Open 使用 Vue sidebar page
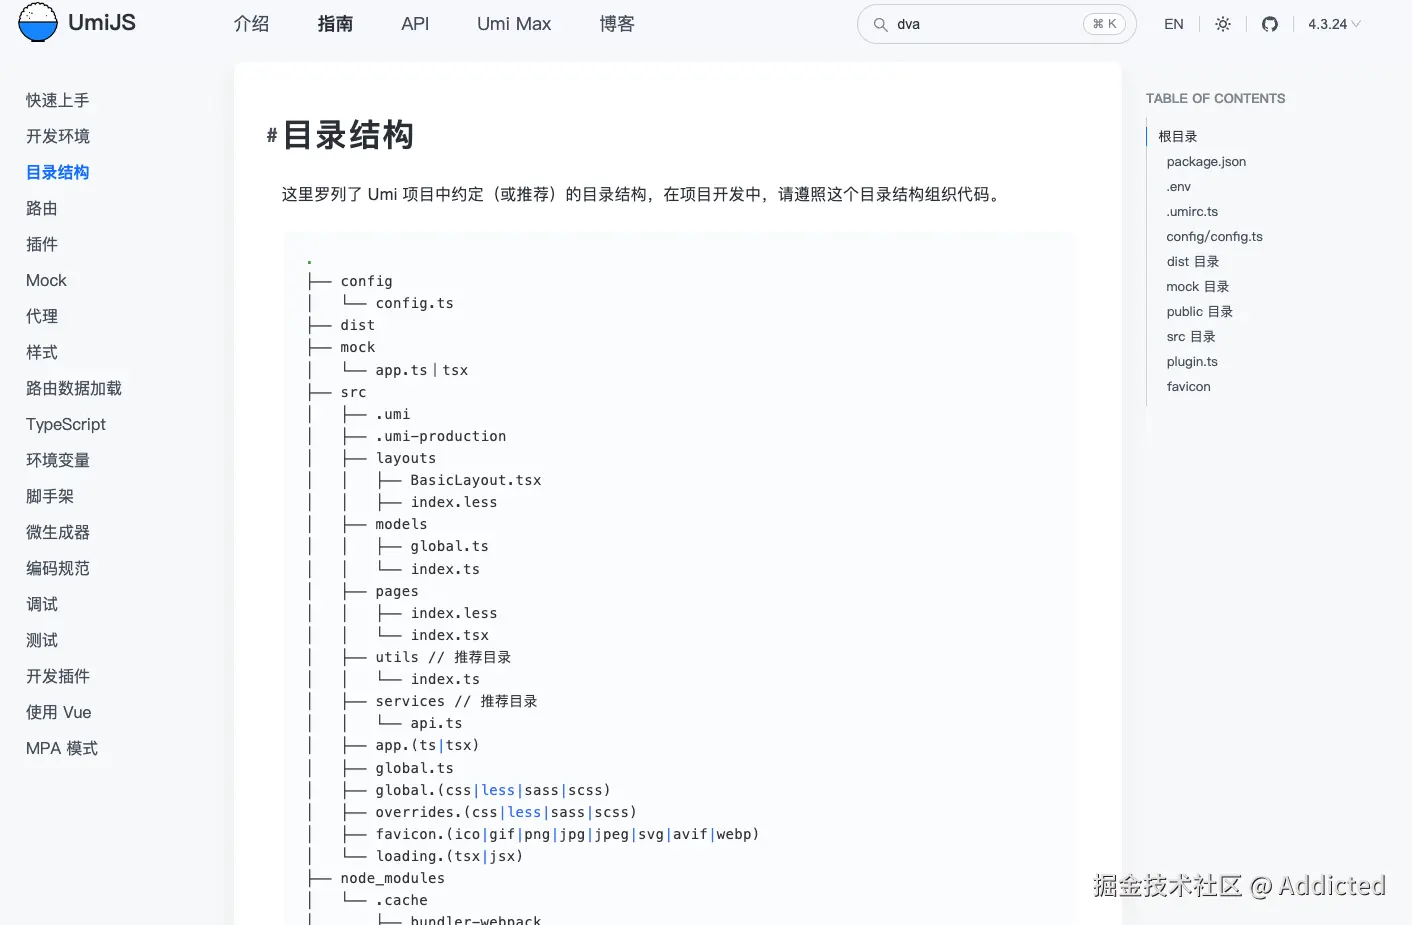Viewport: 1412px width, 925px height. tap(59, 712)
